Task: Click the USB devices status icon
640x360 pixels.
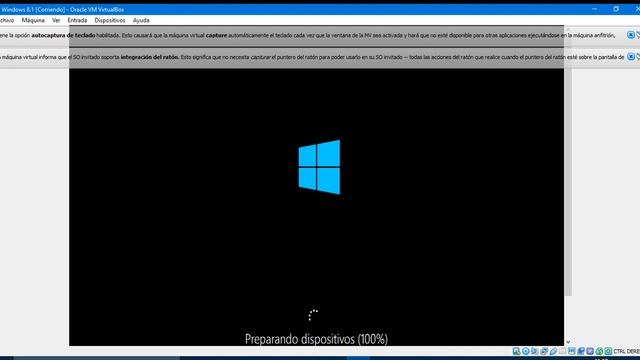Action: click(x=553, y=351)
